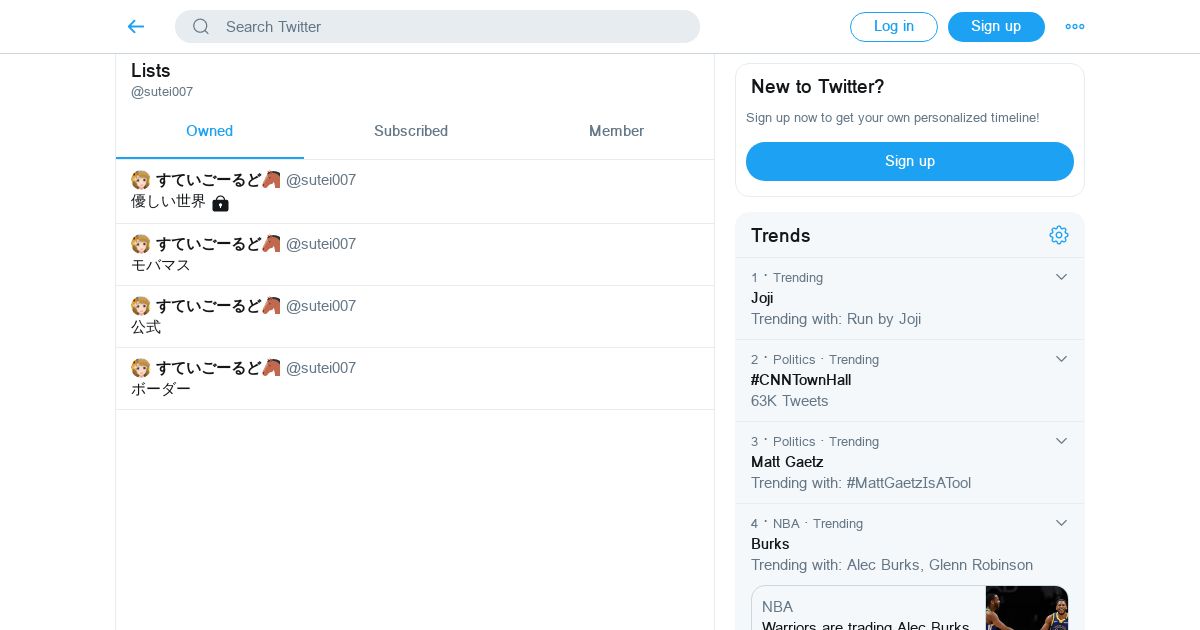Click the back arrow icon

pos(136,27)
